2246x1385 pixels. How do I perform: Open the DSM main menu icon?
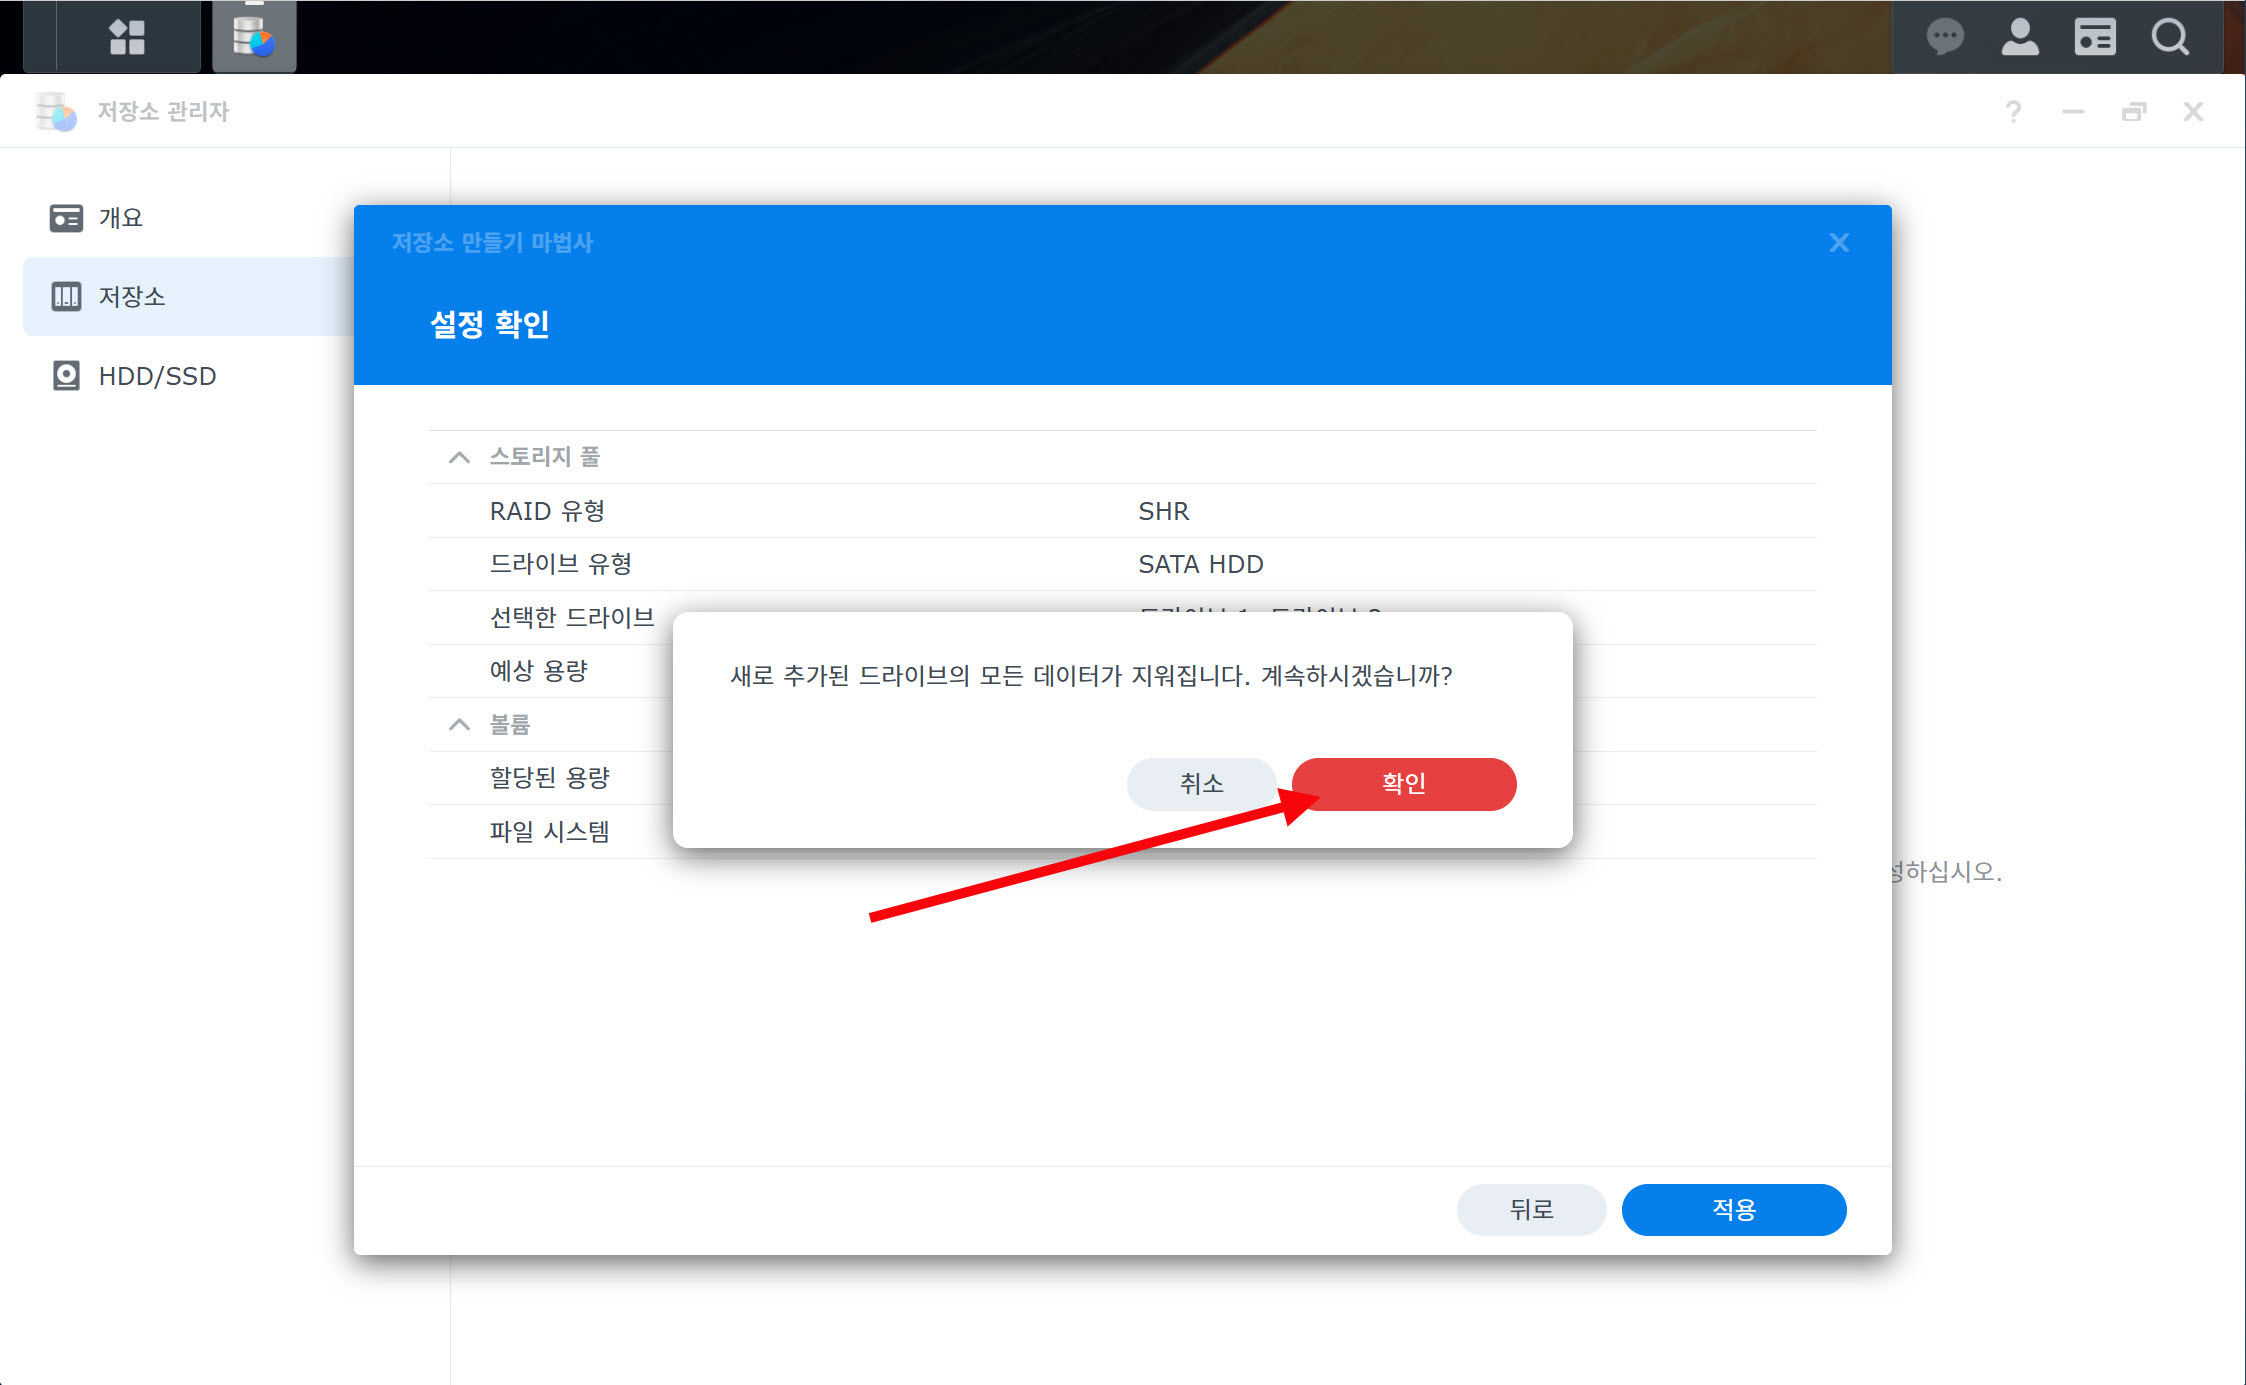point(127,37)
